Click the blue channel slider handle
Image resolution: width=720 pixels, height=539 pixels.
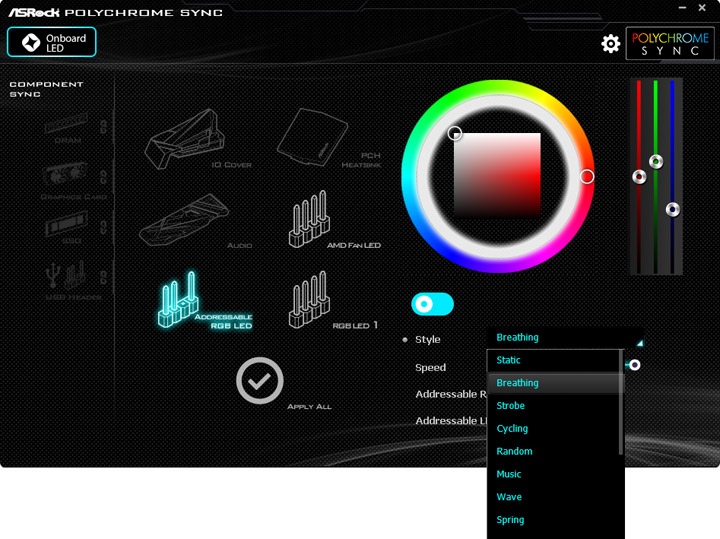point(673,209)
